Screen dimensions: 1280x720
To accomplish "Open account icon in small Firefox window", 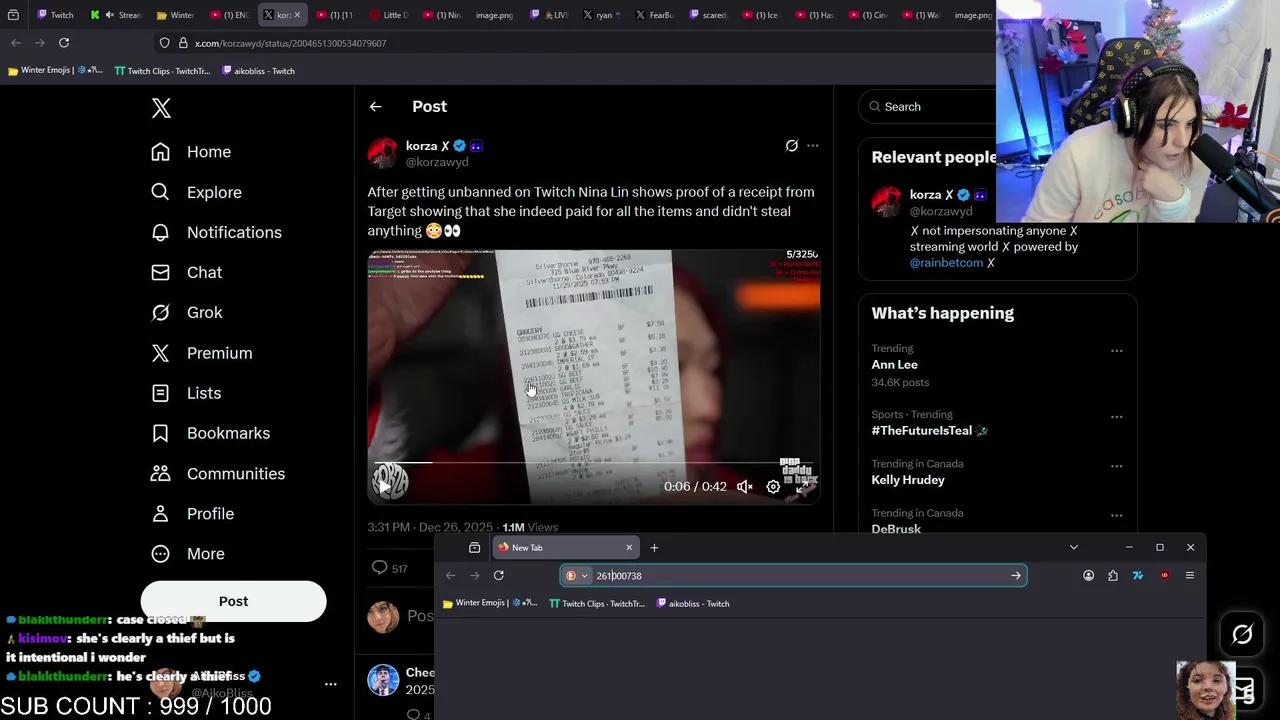I will 1088,576.
